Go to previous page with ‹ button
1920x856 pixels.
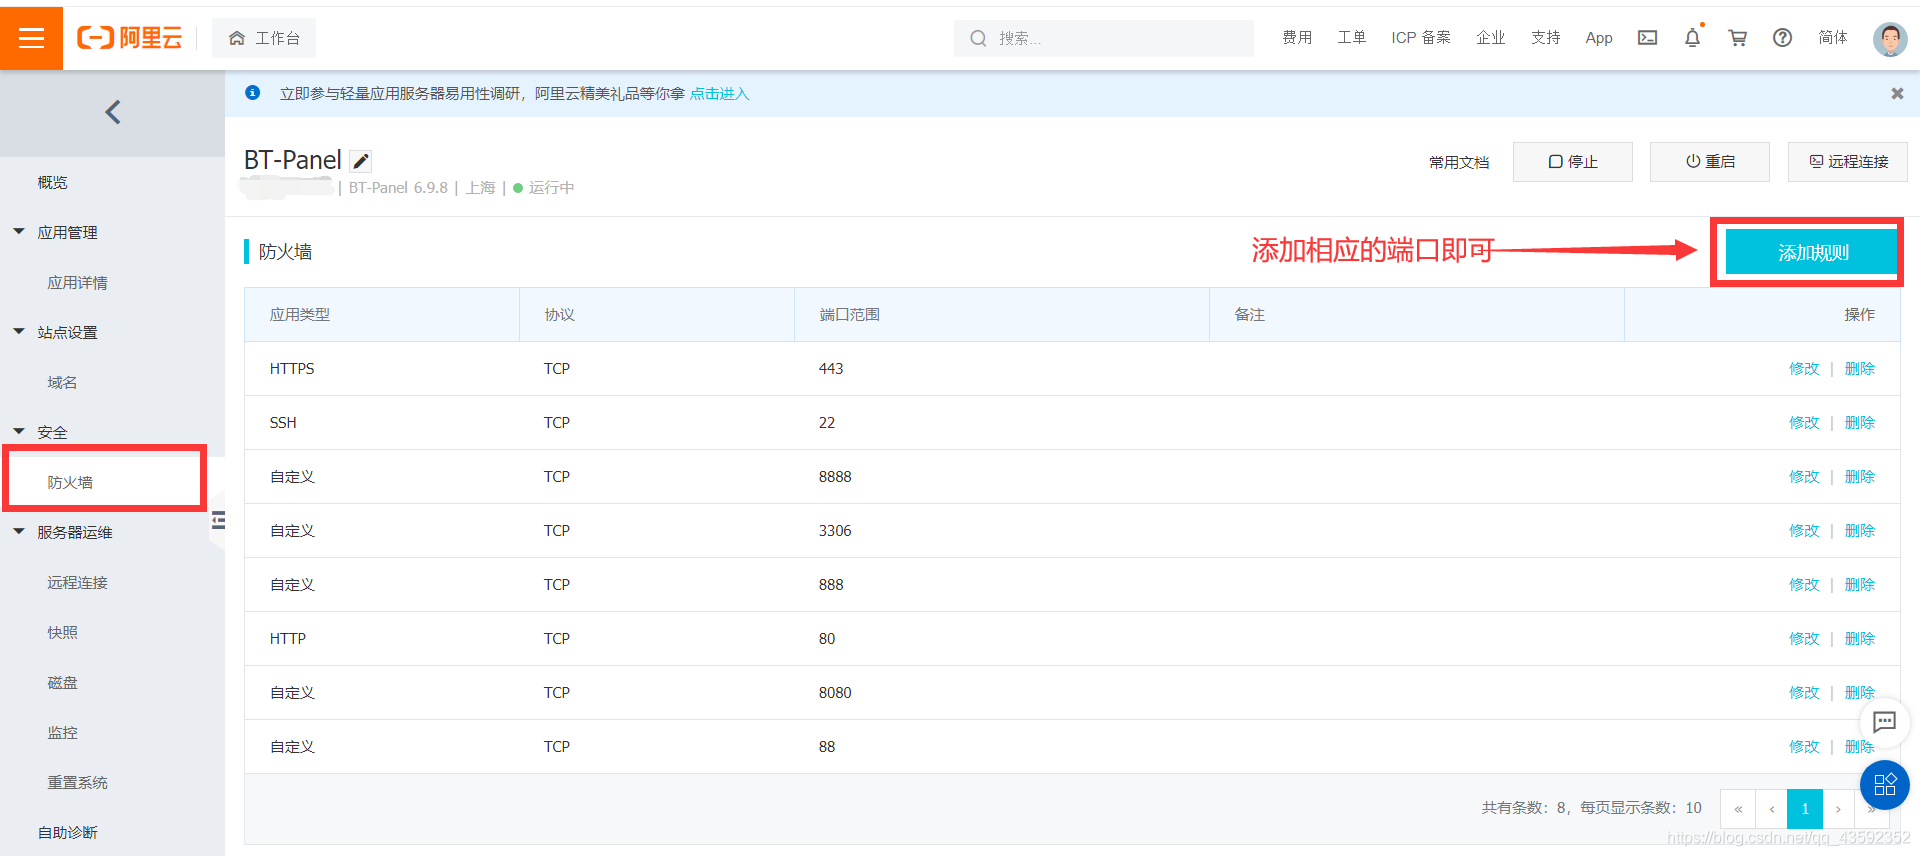pyautogui.click(x=1771, y=809)
